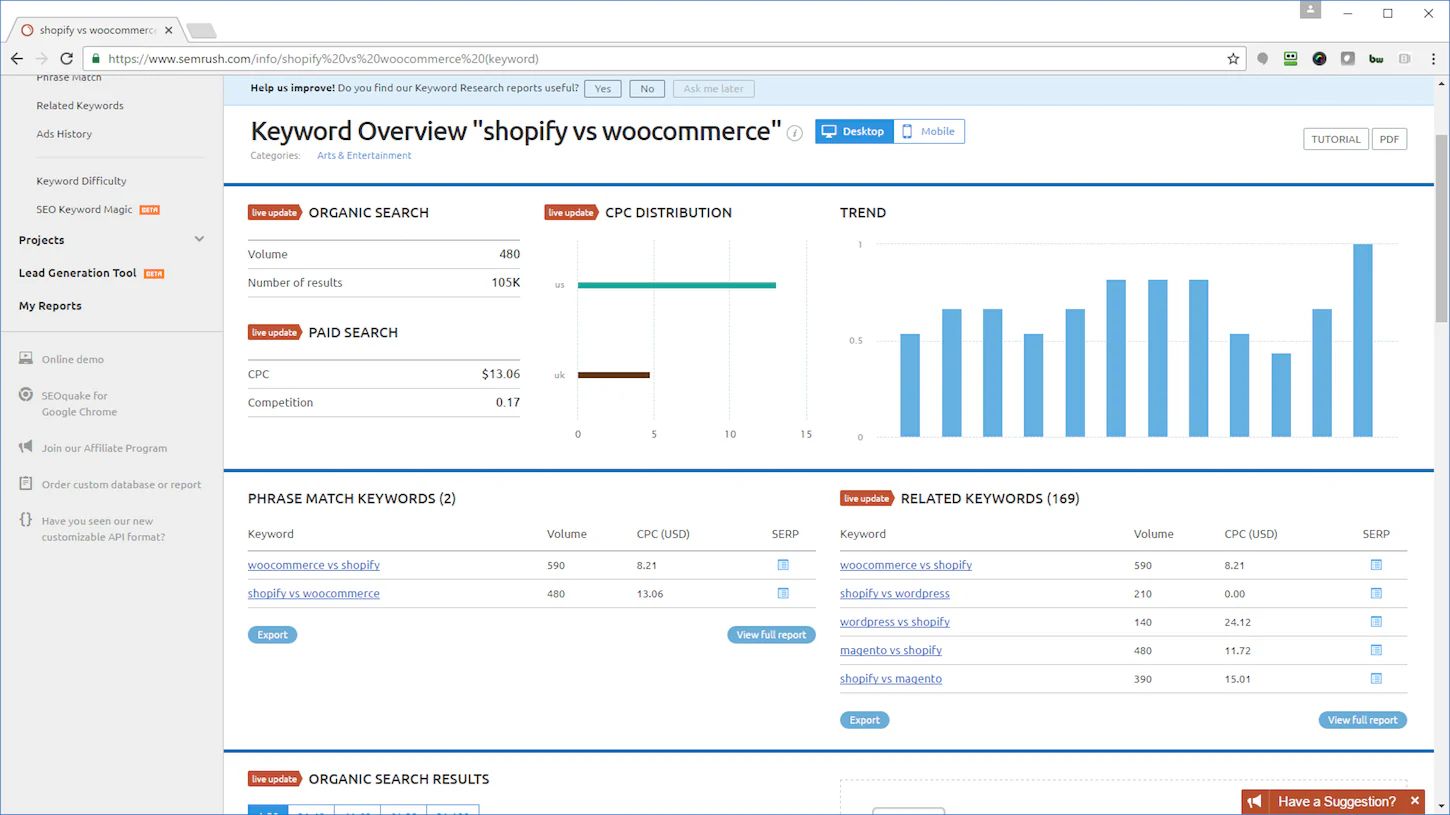Answer No to the survey
1450x815 pixels.
point(647,89)
